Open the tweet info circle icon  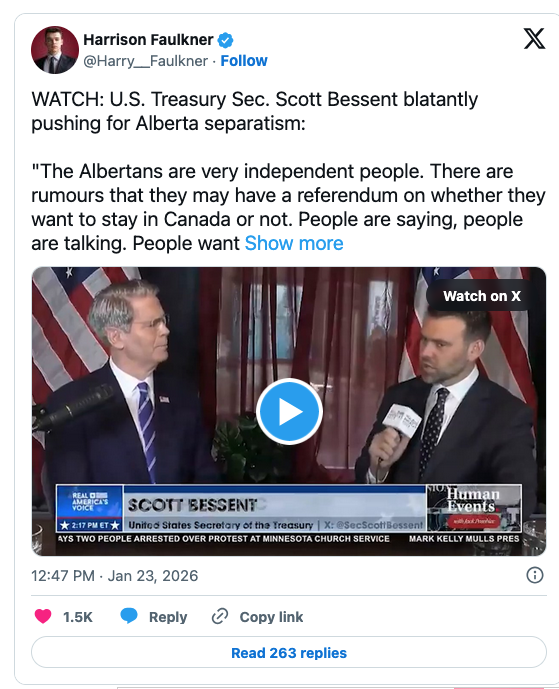coord(535,575)
